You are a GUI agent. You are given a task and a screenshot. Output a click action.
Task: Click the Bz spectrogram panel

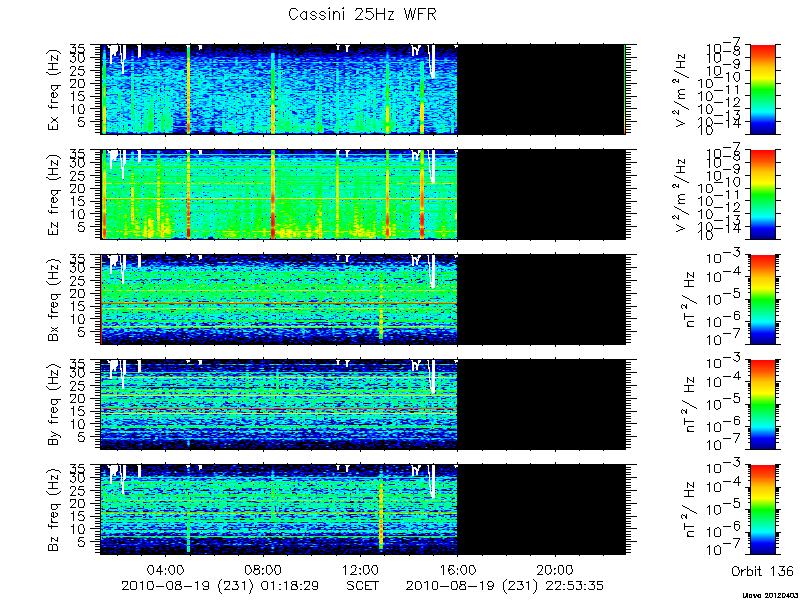tap(363, 510)
